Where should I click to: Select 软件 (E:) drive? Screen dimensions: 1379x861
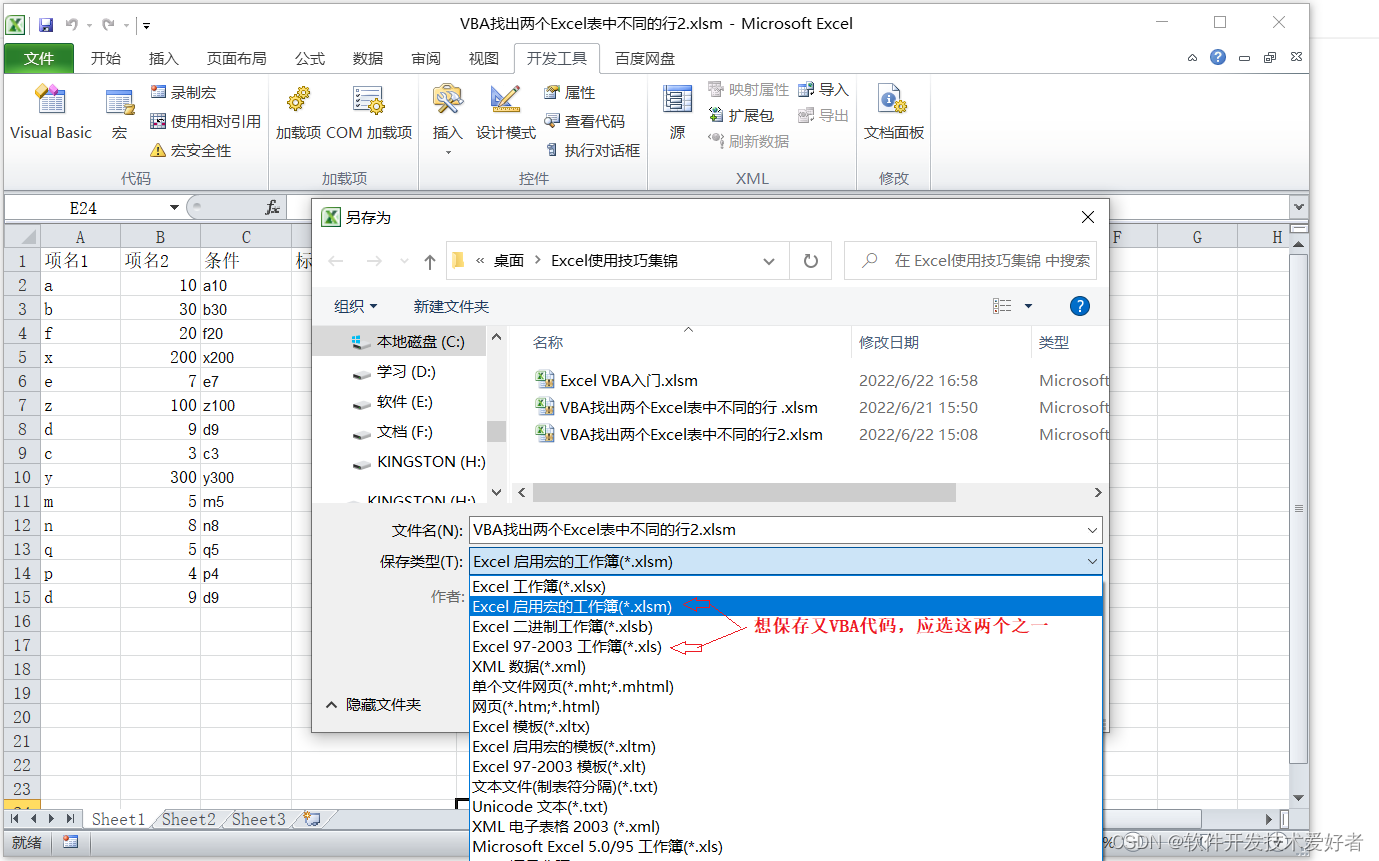[393, 402]
